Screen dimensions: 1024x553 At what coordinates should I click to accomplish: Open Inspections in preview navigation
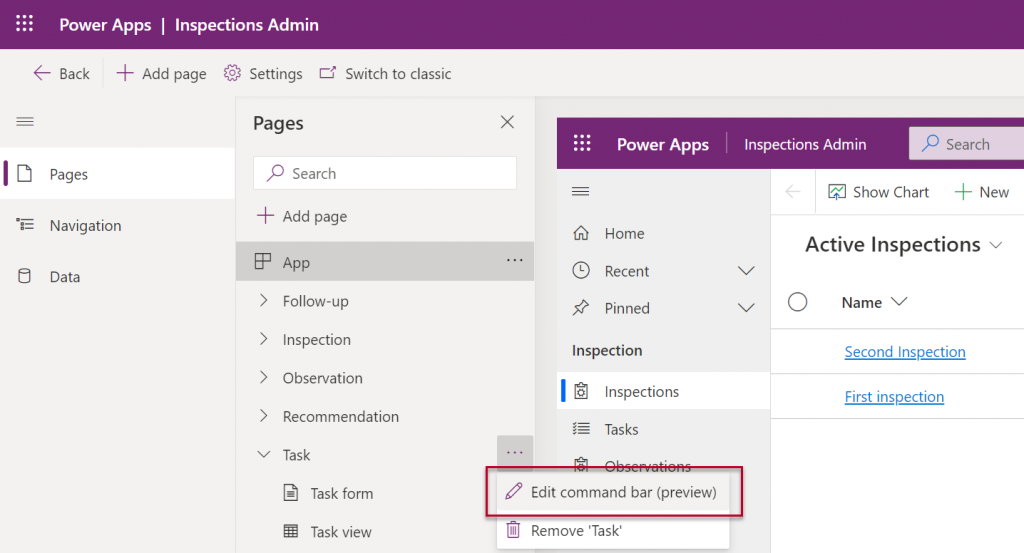pos(664,391)
